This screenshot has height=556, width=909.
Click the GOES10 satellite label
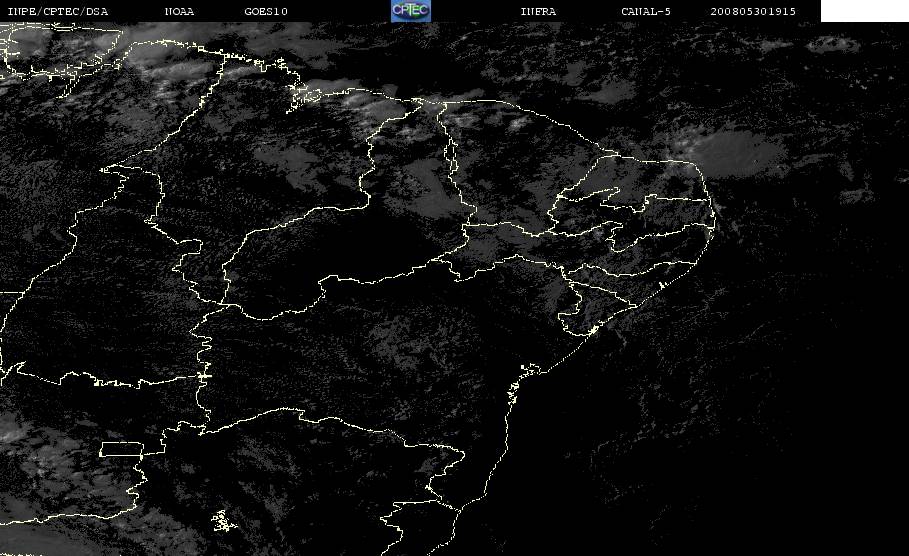(266, 11)
